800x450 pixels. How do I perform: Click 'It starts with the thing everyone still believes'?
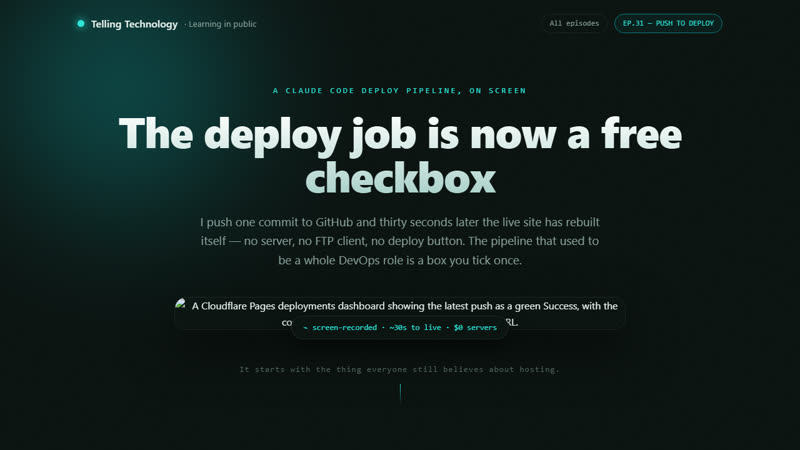pos(399,369)
